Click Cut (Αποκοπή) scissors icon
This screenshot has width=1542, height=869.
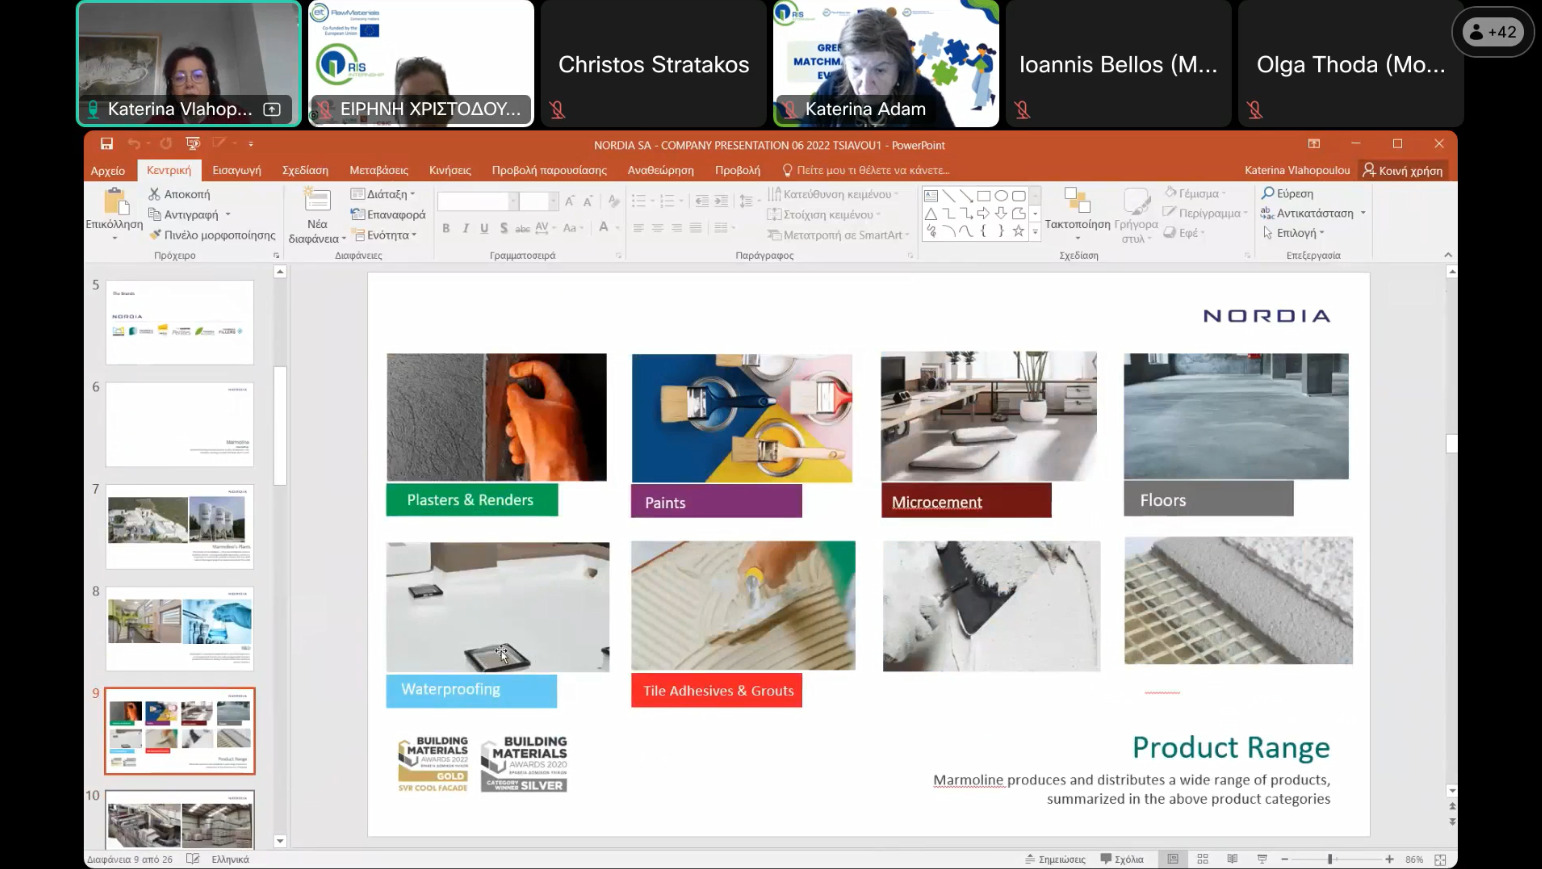click(x=155, y=194)
